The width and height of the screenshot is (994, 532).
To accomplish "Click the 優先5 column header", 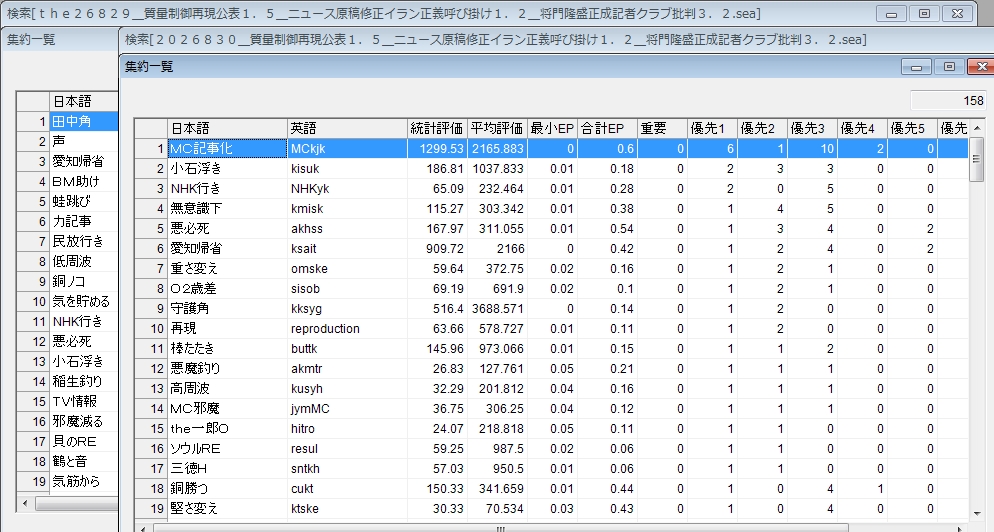I will point(913,128).
